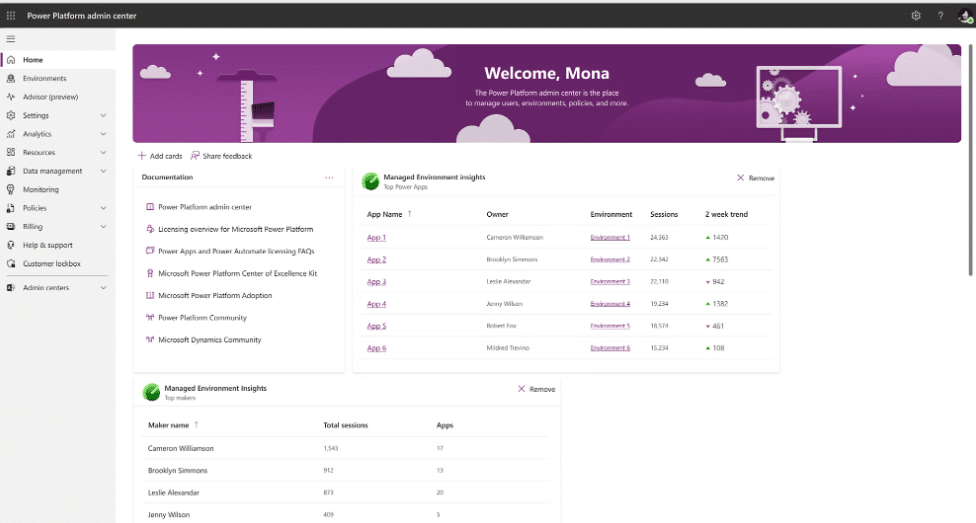Viewport: 976px width, 523px height.
Task: Select Brooklyn Simmons in Top makers
Action: click(x=177, y=471)
